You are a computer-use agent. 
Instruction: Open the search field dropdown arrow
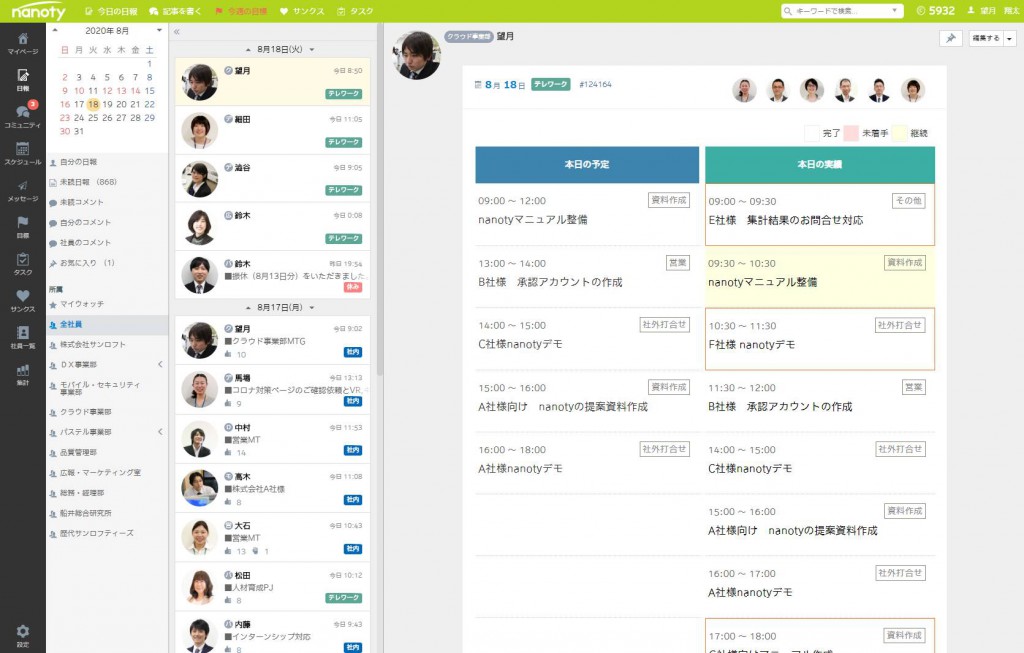(x=895, y=11)
